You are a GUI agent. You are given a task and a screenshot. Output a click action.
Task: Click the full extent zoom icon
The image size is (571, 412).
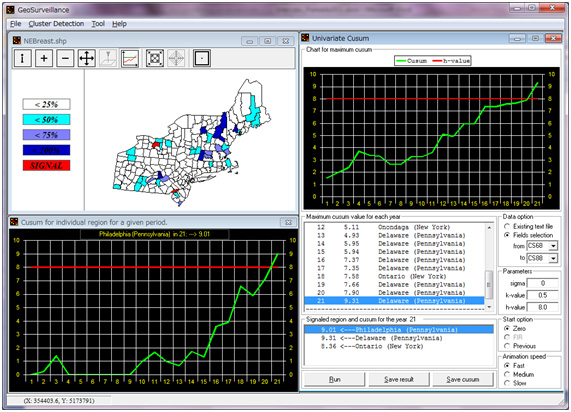155,58
